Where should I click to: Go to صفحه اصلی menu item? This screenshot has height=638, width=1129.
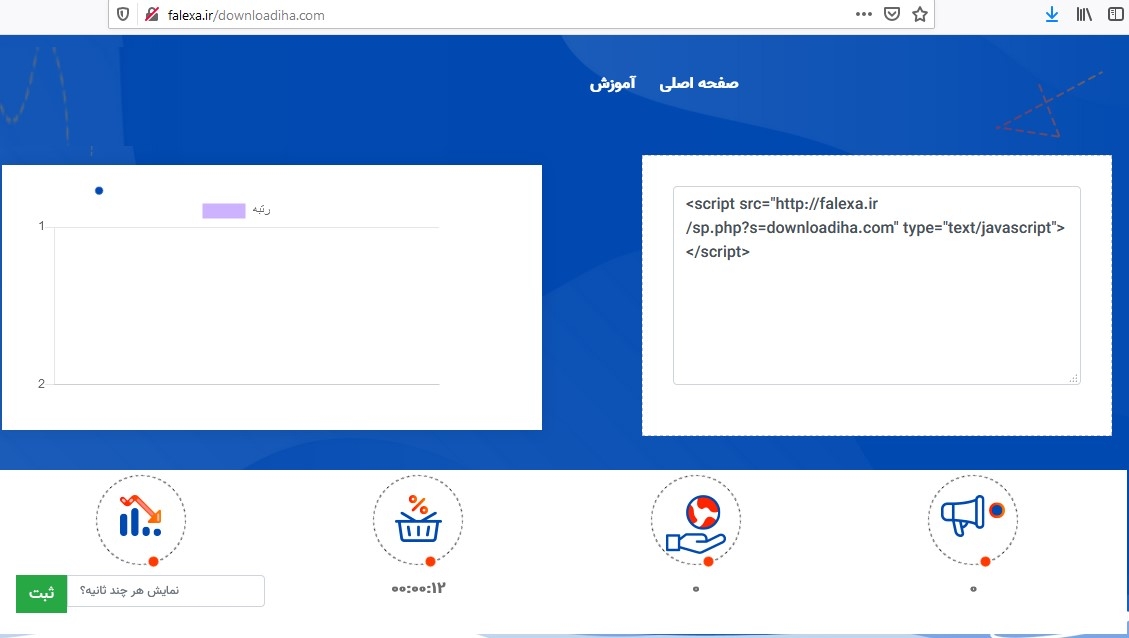click(699, 83)
